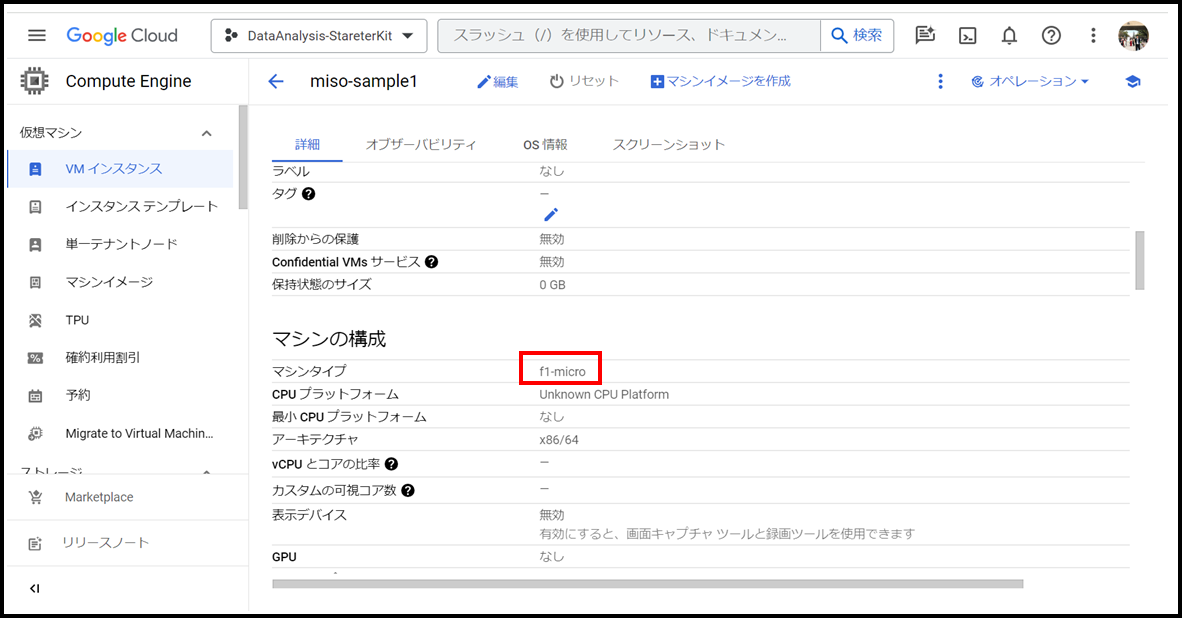Open the help question mark menu
1182x618 pixels.
[x=1051, y=36]
